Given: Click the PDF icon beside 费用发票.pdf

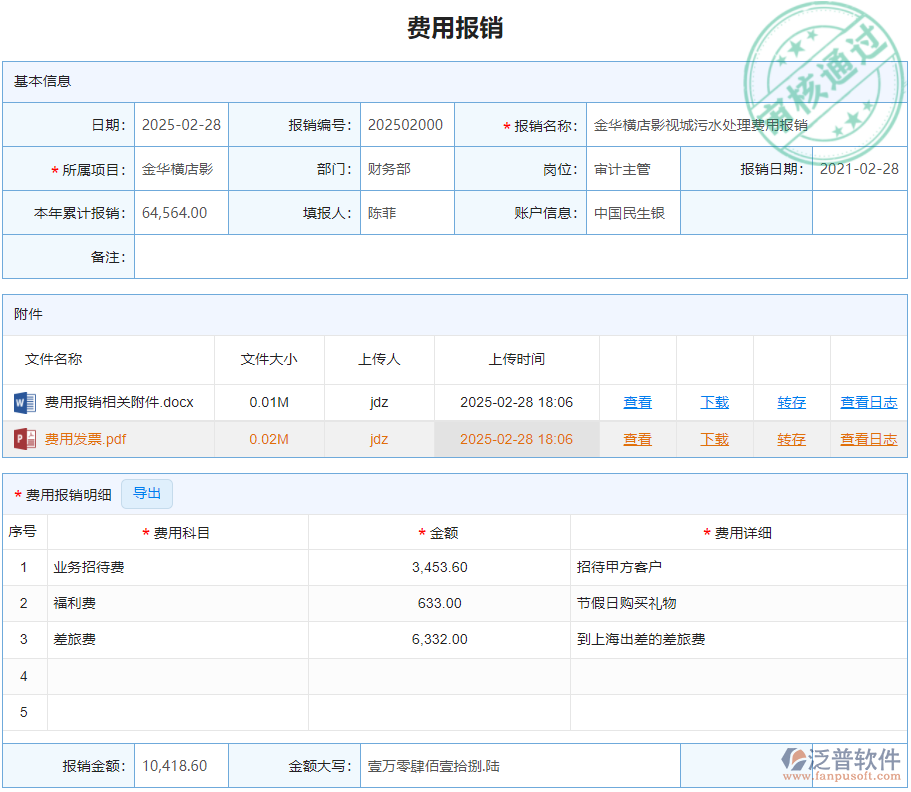Looking at the screenshot, I should (21, 438).
